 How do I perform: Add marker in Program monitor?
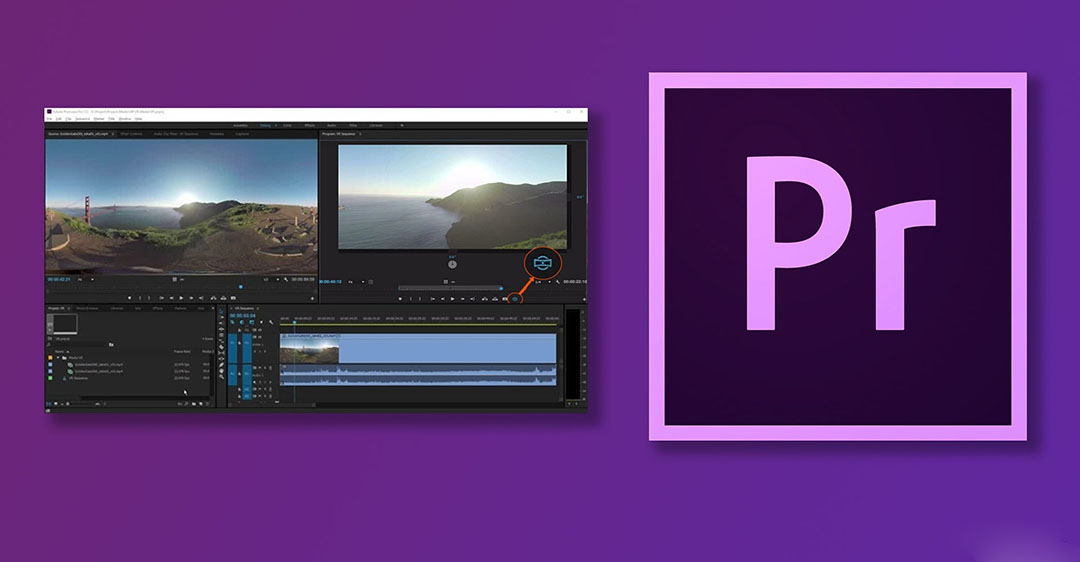click(x=400, y=299)
